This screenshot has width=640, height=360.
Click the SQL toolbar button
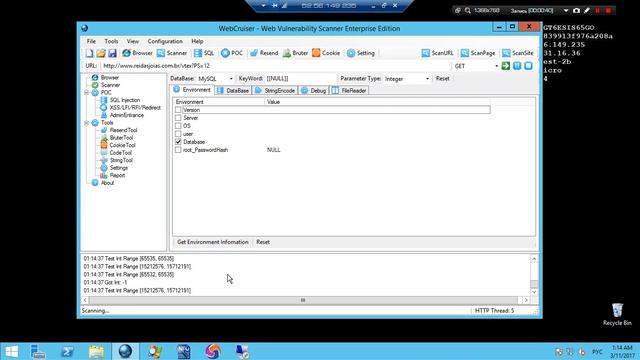(x=204, y=53)
